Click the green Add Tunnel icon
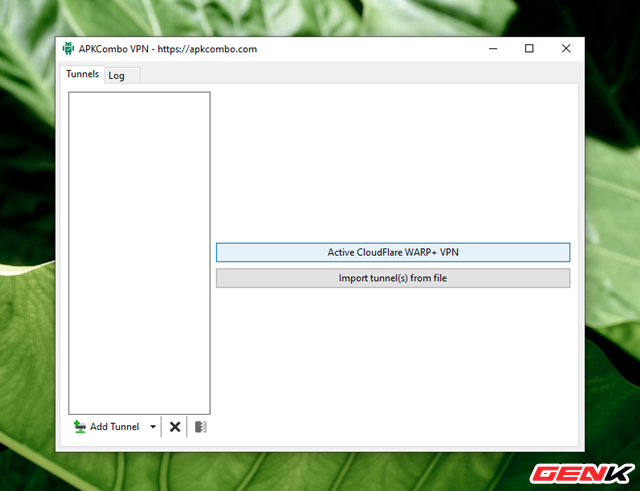Screen dimensions: 640x491 (79, 427)
